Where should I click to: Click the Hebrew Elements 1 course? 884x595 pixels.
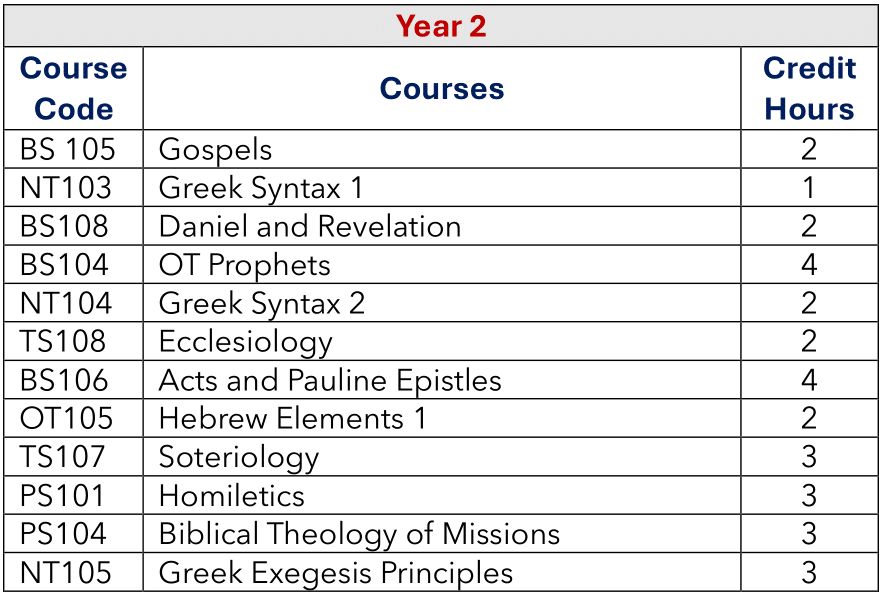[x=292, y=418]
